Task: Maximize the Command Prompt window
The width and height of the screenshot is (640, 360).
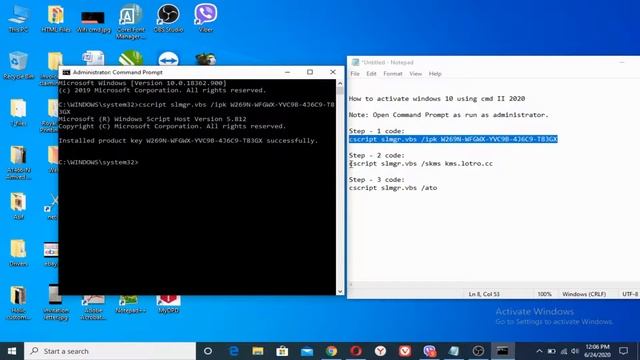Action: [x=310, y=72]
